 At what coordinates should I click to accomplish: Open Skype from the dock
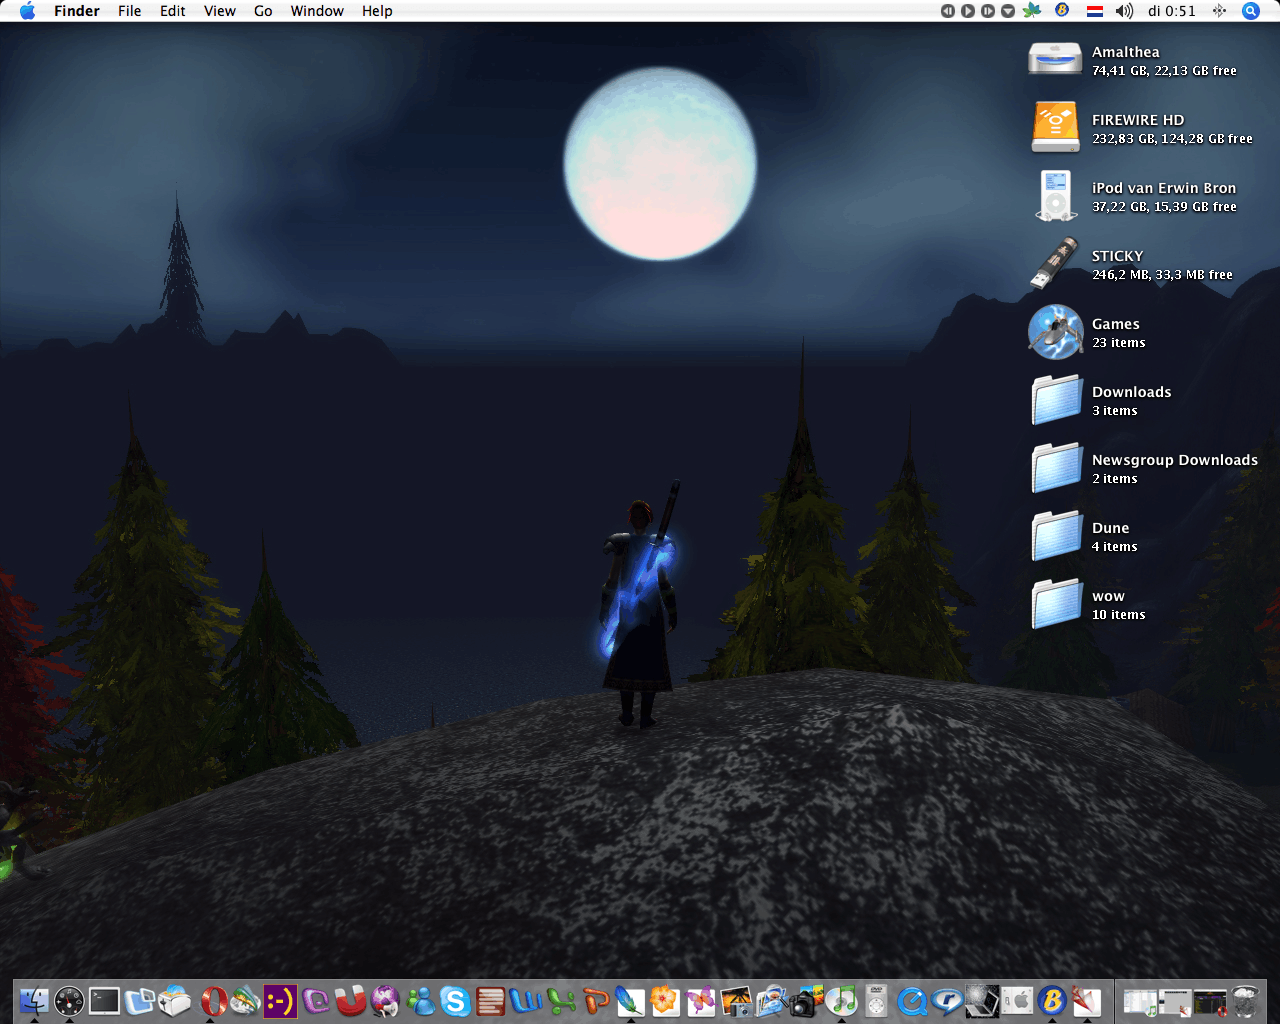point(455,1000)
